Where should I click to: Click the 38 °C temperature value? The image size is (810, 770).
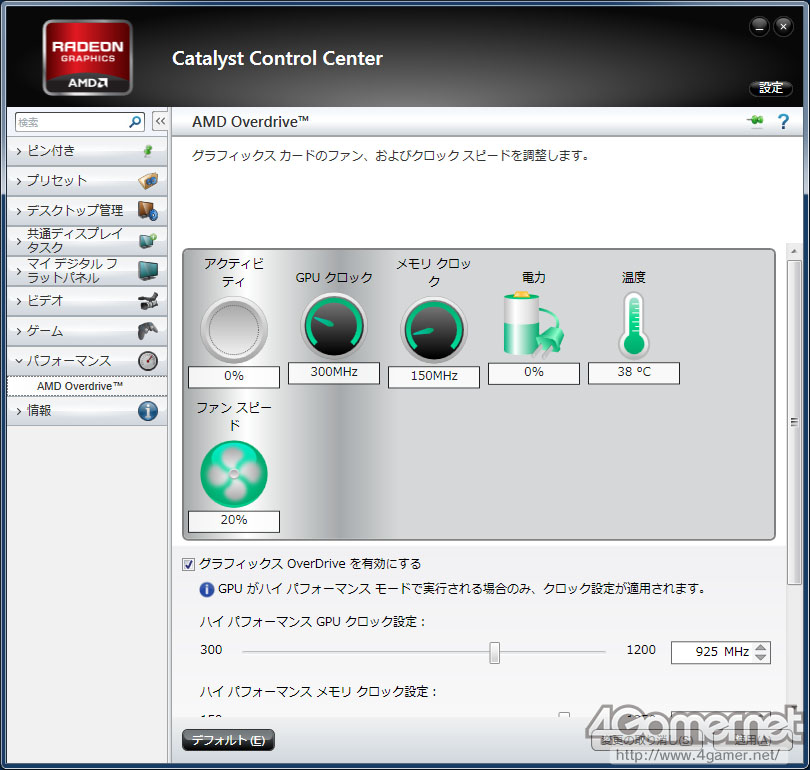[x=634, y=372]
